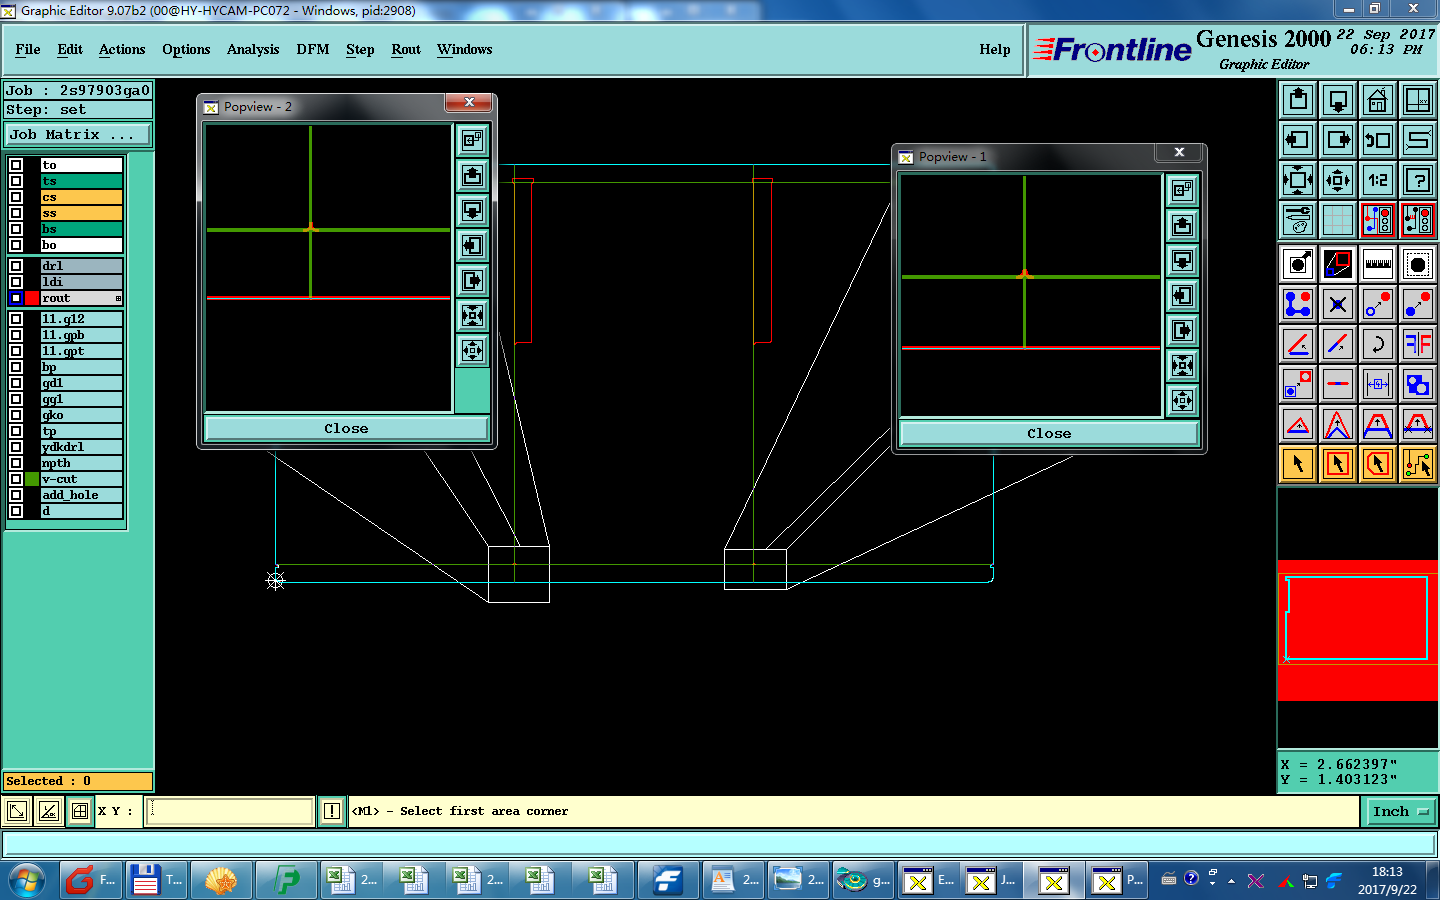Image resolution: width=1440 pixels, height=900 pixels.
Task: Click the green P application taskbar icon
Action: (286, 880)
